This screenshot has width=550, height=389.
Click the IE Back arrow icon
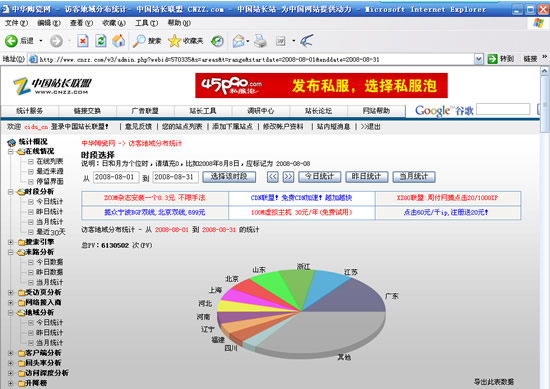[11, 41]
